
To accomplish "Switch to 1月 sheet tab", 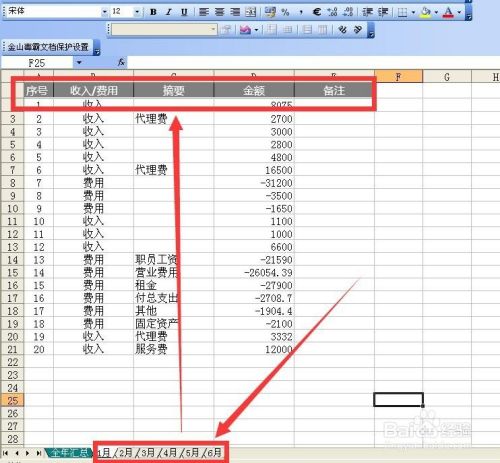I will 104,453.
